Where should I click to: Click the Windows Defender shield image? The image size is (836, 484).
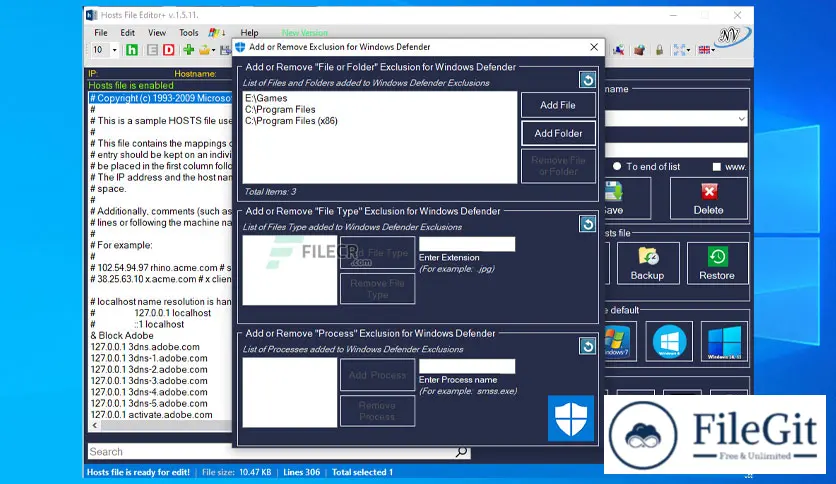pyautogui.click(x=571, y=418)
